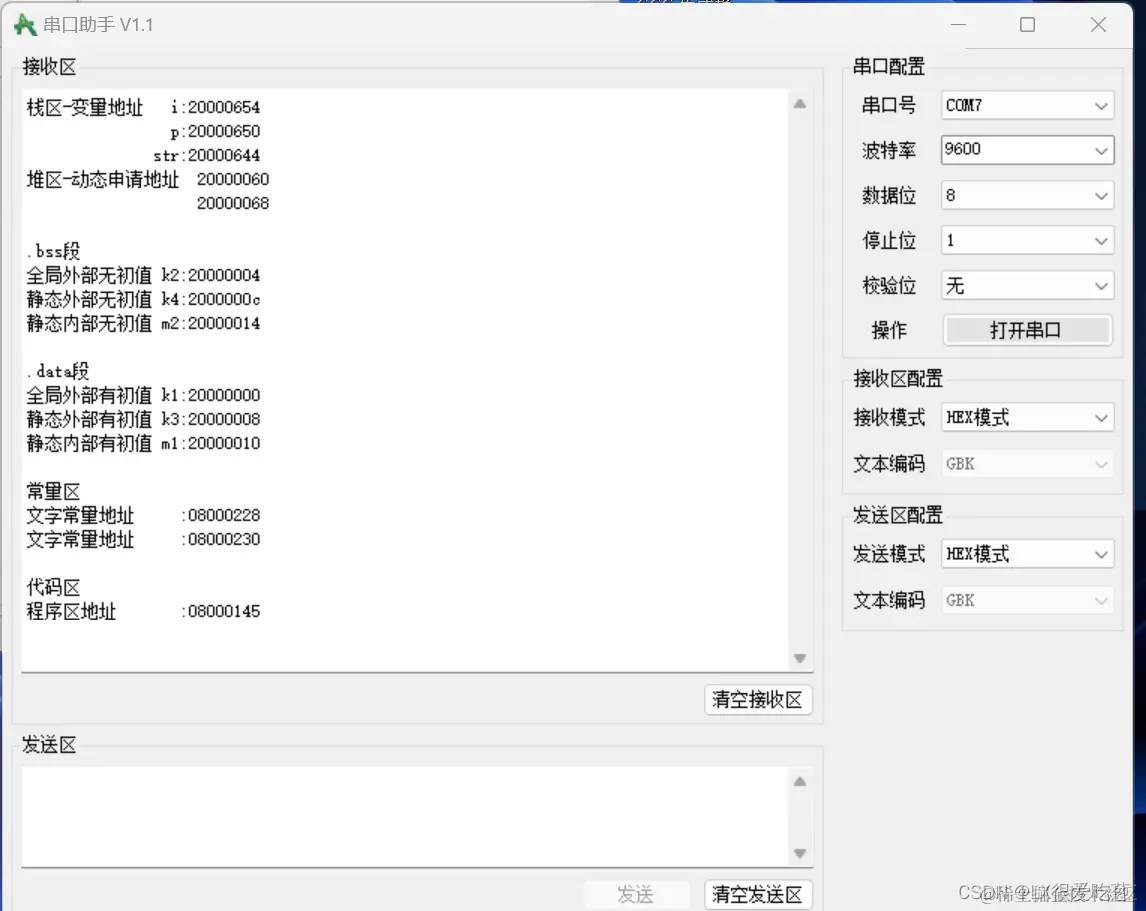The width and height of the screenshot is (1146, 911).
Task: Click the receive area scrollbar down arrow
Action: tap(800, 658)
